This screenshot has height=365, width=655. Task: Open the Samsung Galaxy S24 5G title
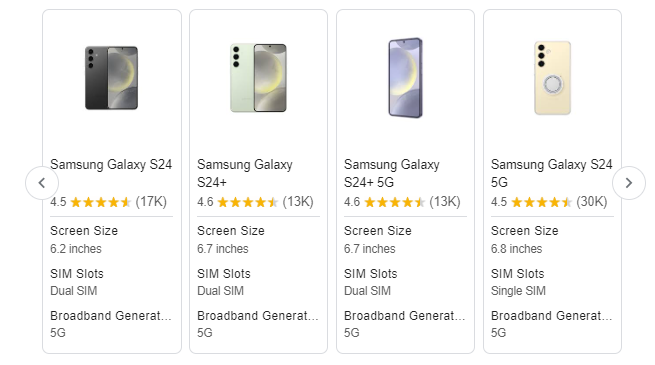551,173
